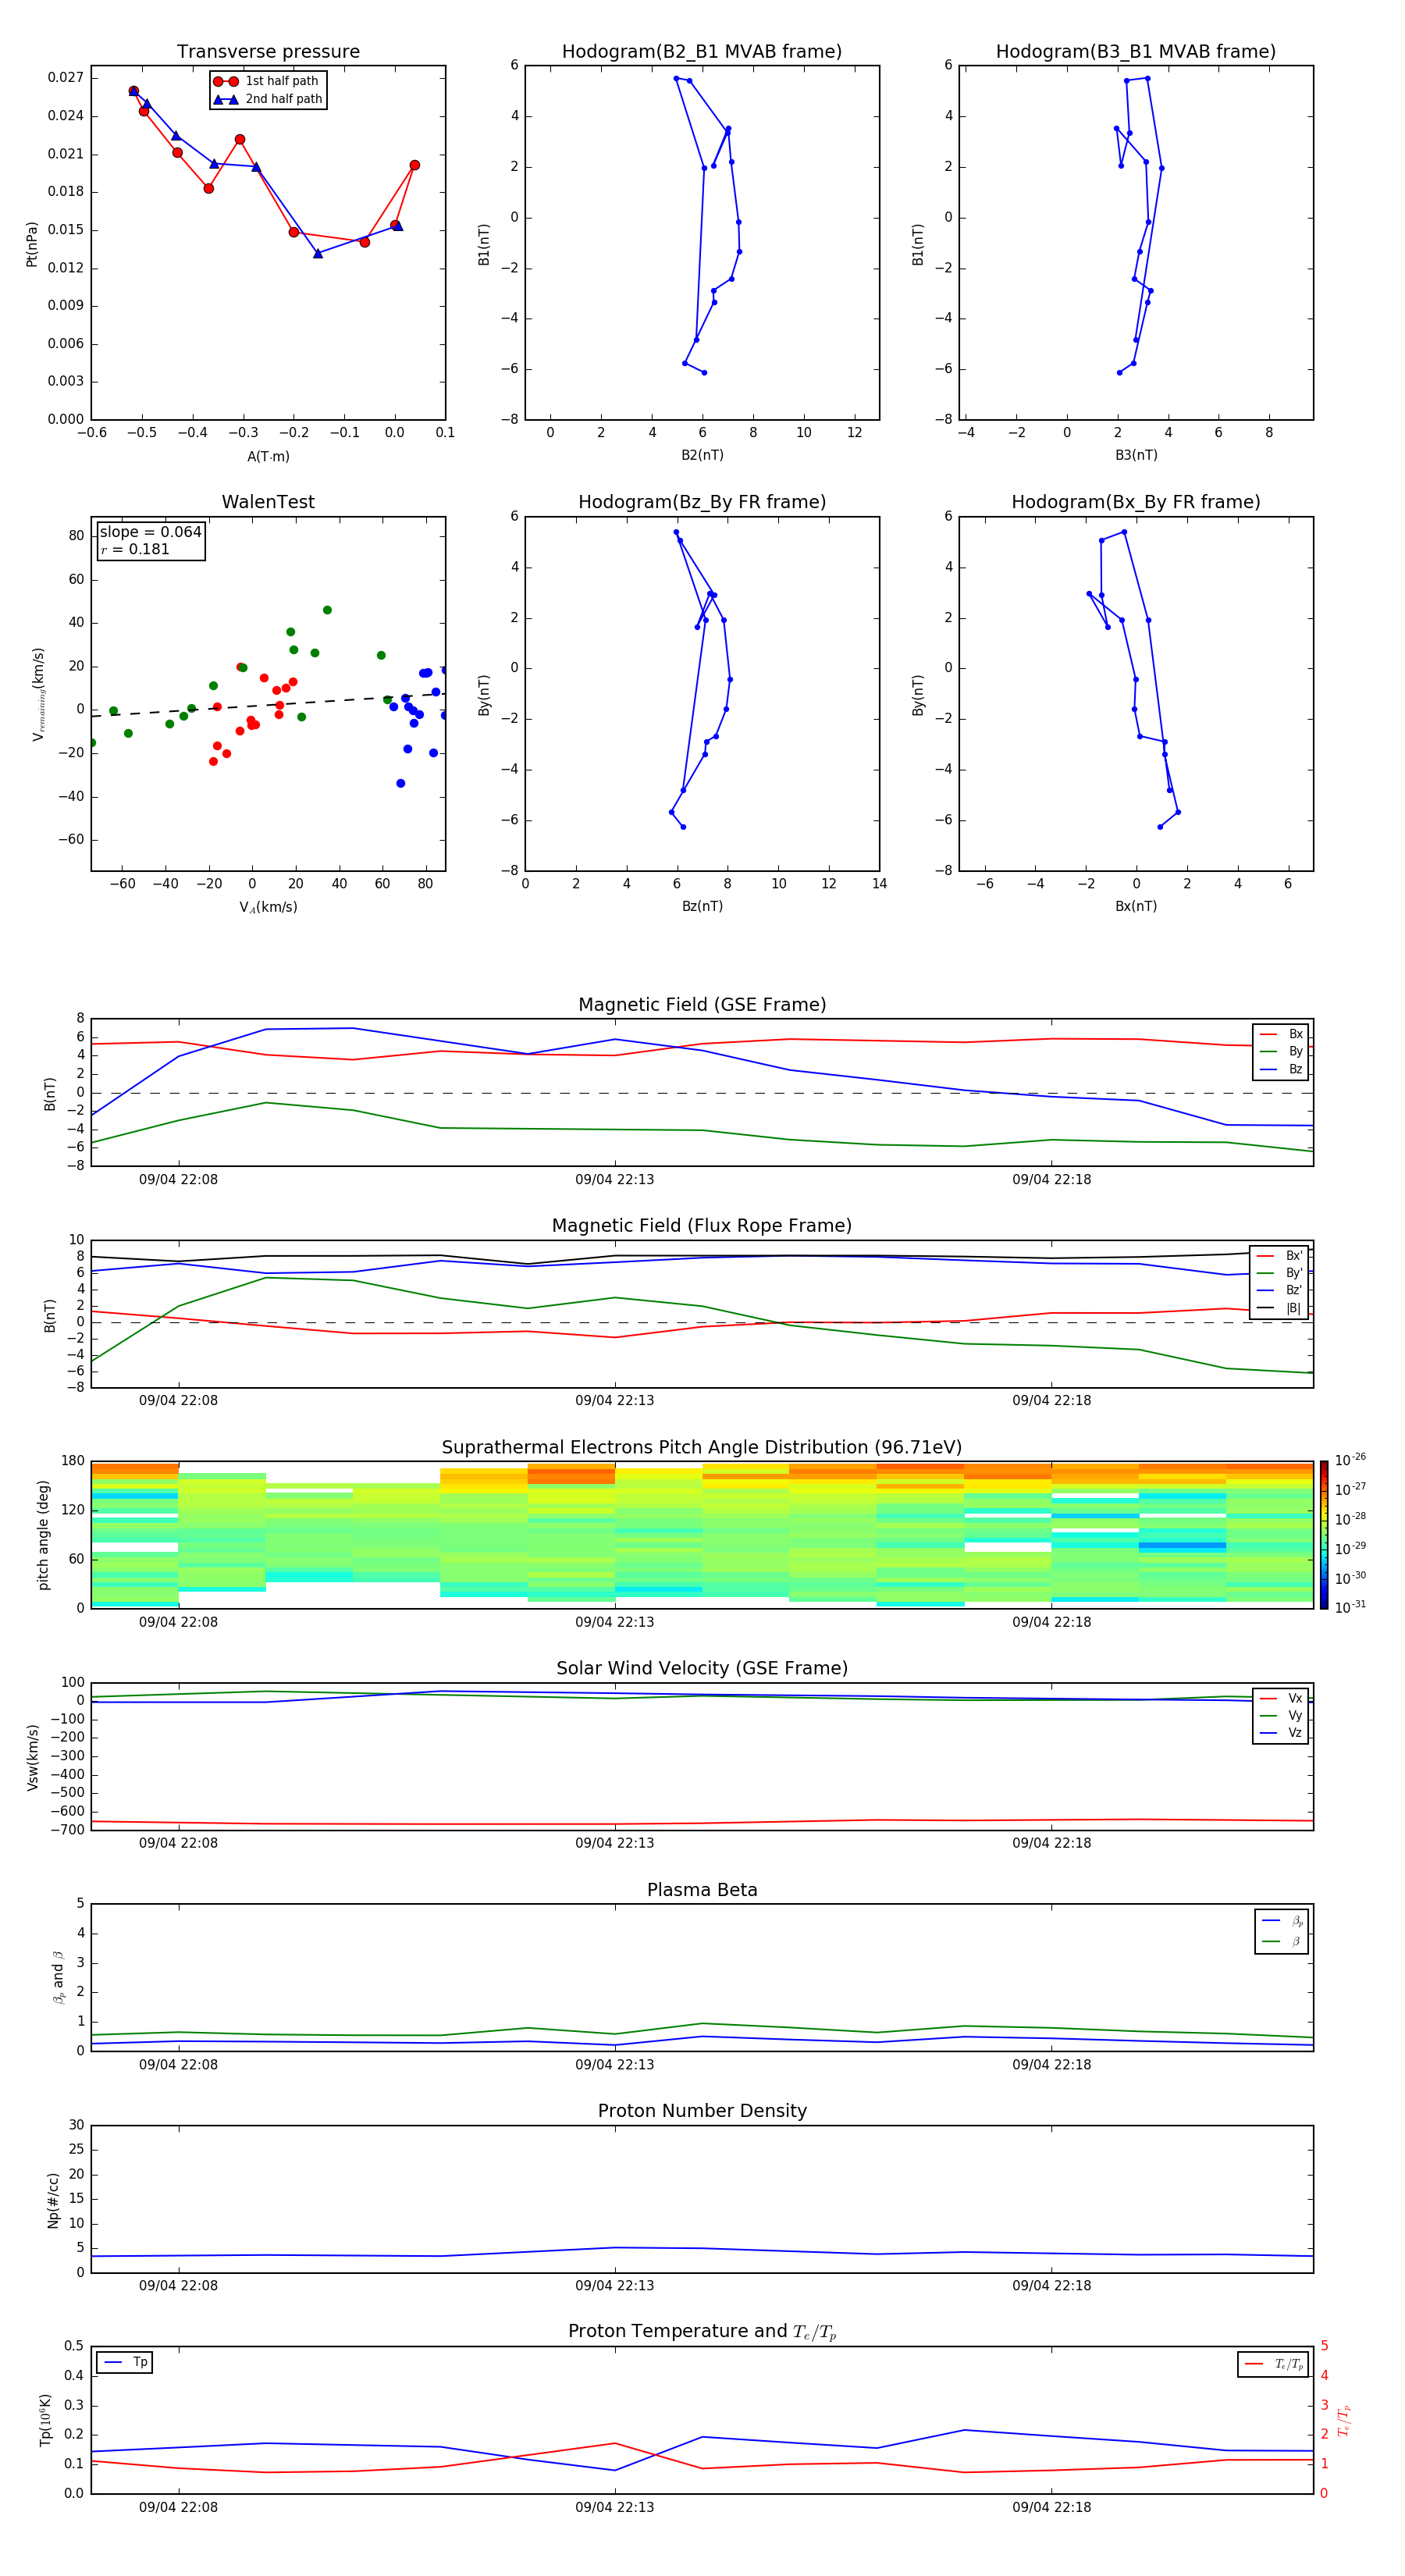Click 'Bx' in GSE magnetic field legend
The height and width of the screenshot is (2576, 1405).
[1281, 1034]
